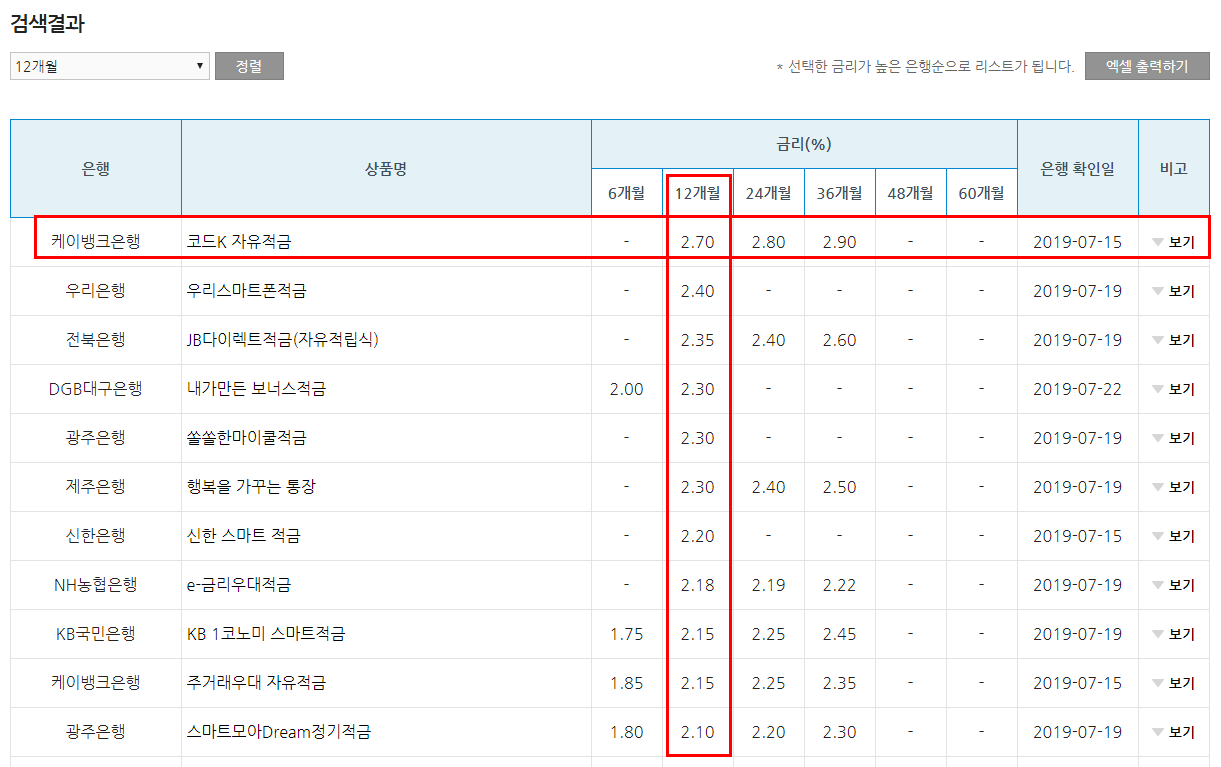1221x767 pixels.
Task: Click the 60개월 column header
Action: point(982,193)
